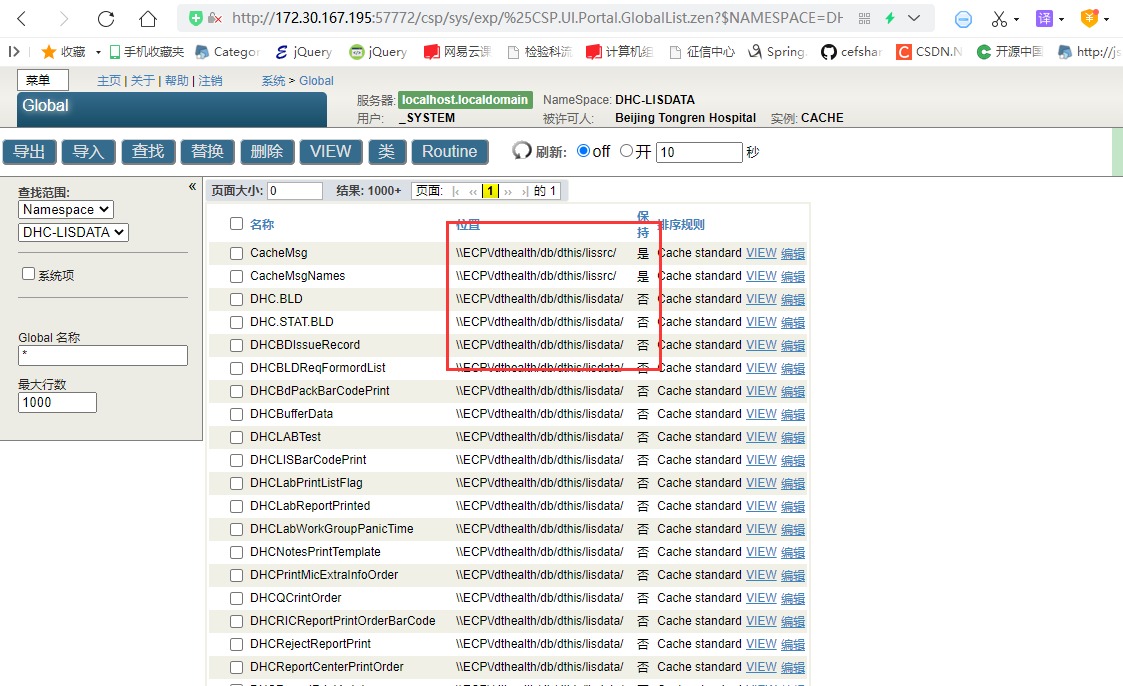Sort by the 名称 column header
1123x686 pixels.
(262, 224)
